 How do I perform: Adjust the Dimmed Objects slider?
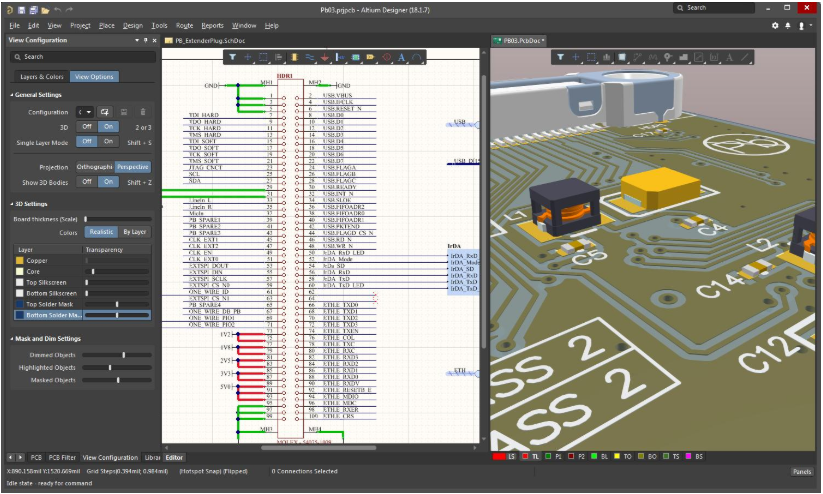tap(124, 354)
